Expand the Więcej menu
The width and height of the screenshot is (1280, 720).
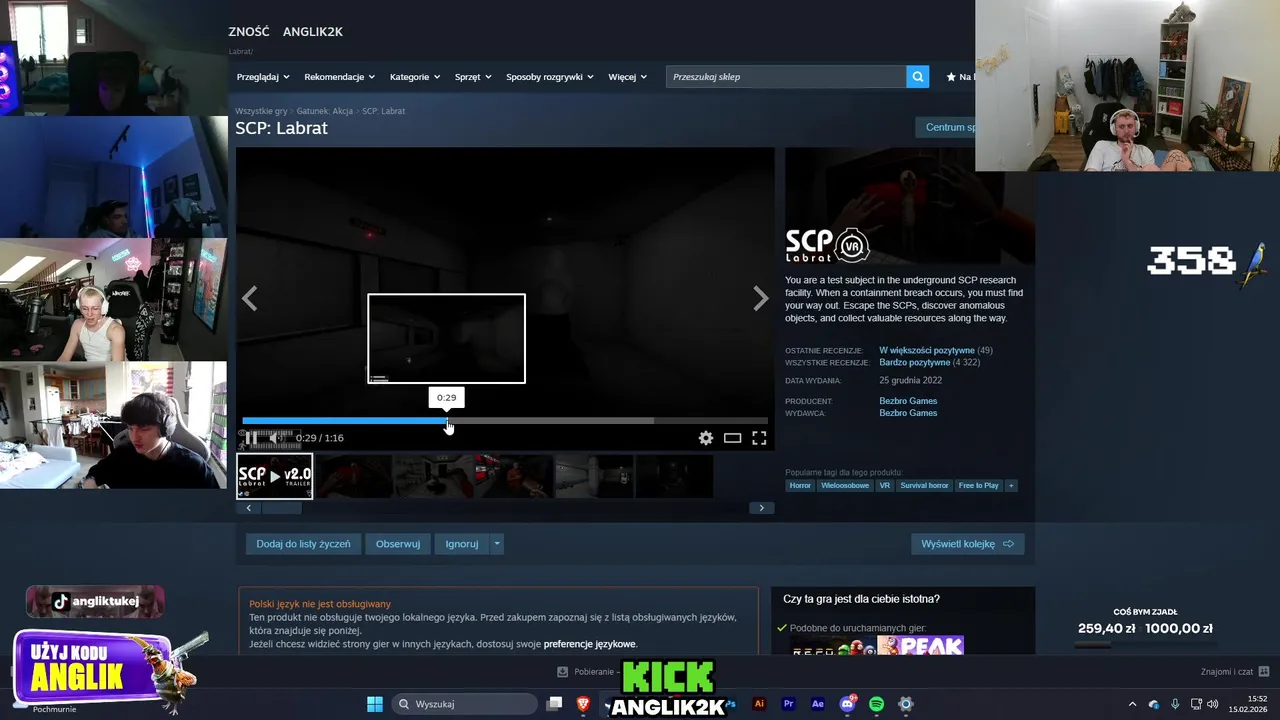(x=627, y=77)
